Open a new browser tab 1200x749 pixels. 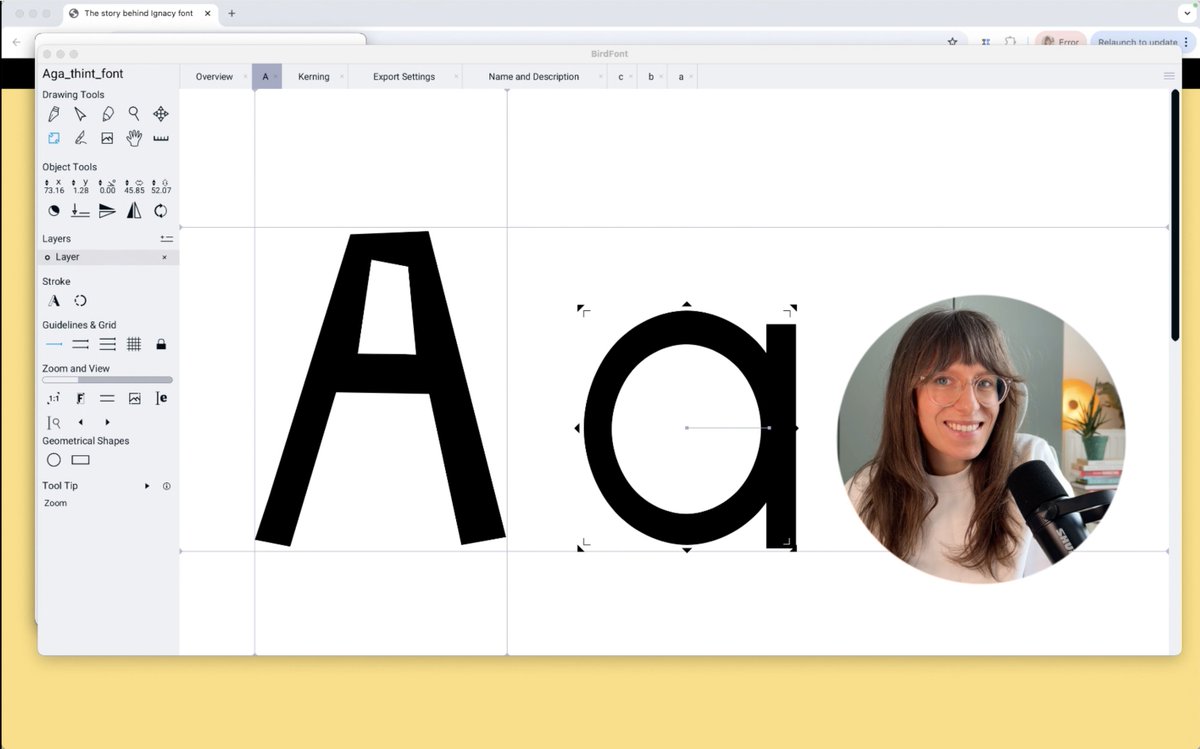tap(232, 13)
